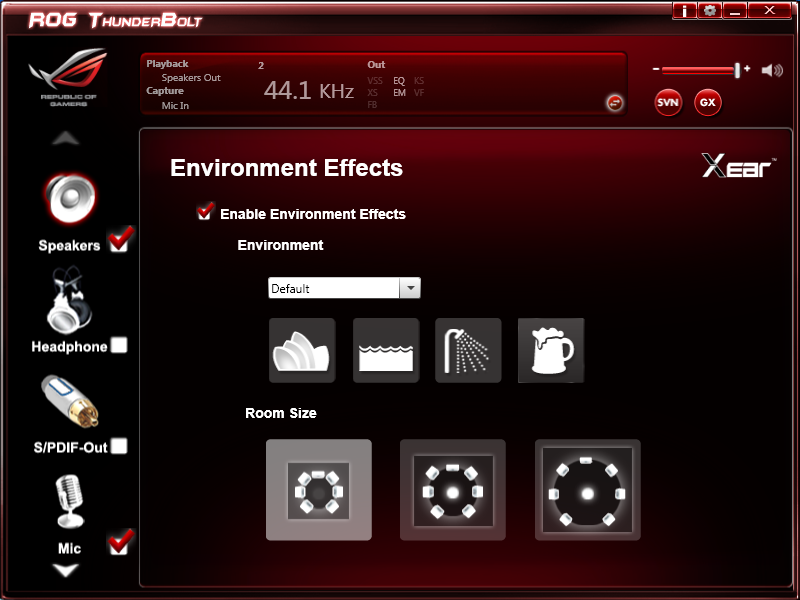Viewport: 800px width, 600px height.
Task: Click the Xear logo
Action: [x=739, y=166]
